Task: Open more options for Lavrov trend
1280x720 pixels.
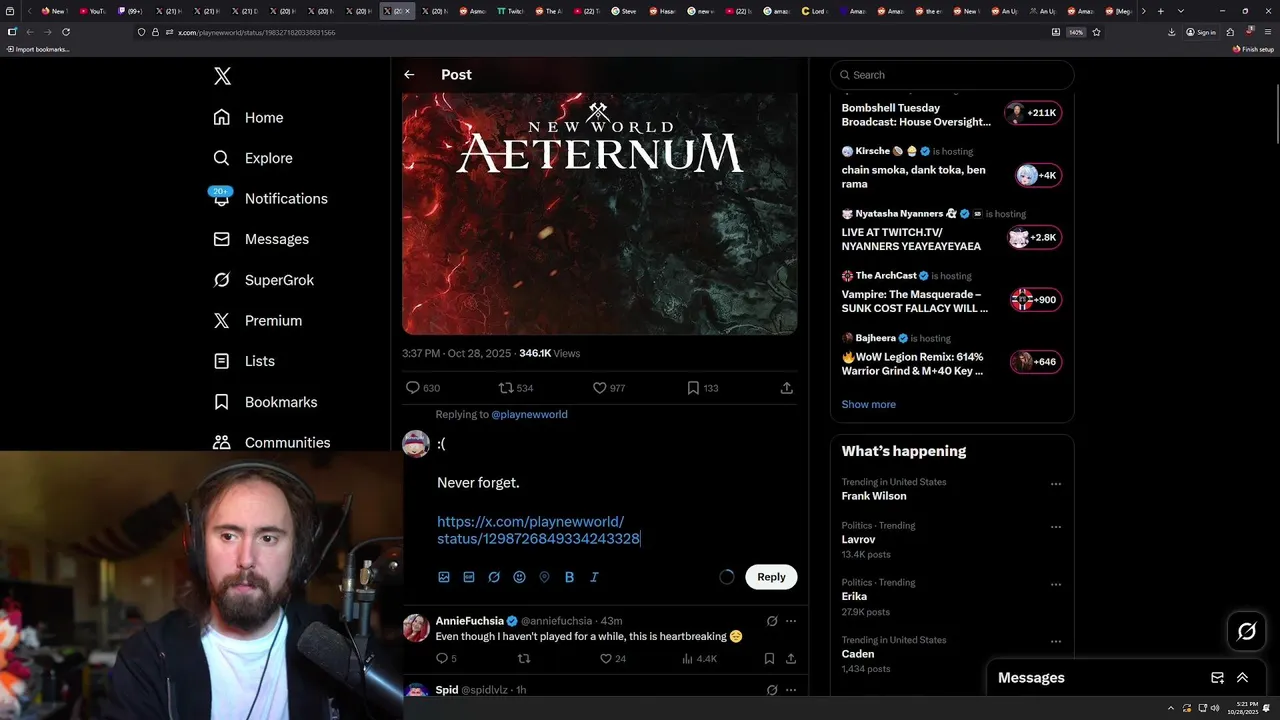Action: pyautogui.click(x=1055, y=527)
